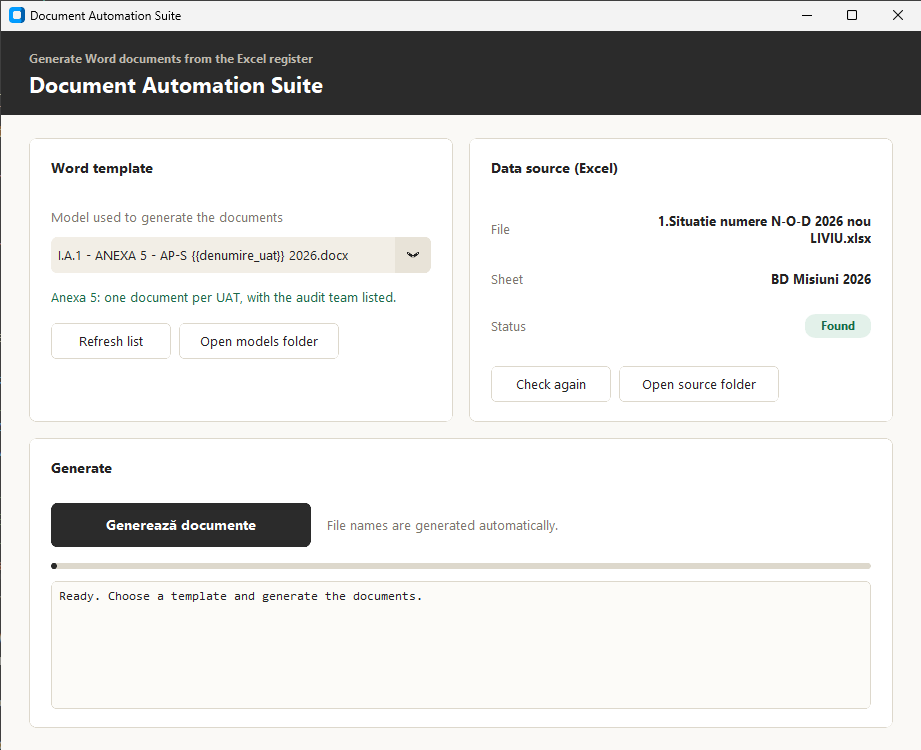921x750 pixels.
Task: Click the Word template heading
Action: tap(102, 169)
